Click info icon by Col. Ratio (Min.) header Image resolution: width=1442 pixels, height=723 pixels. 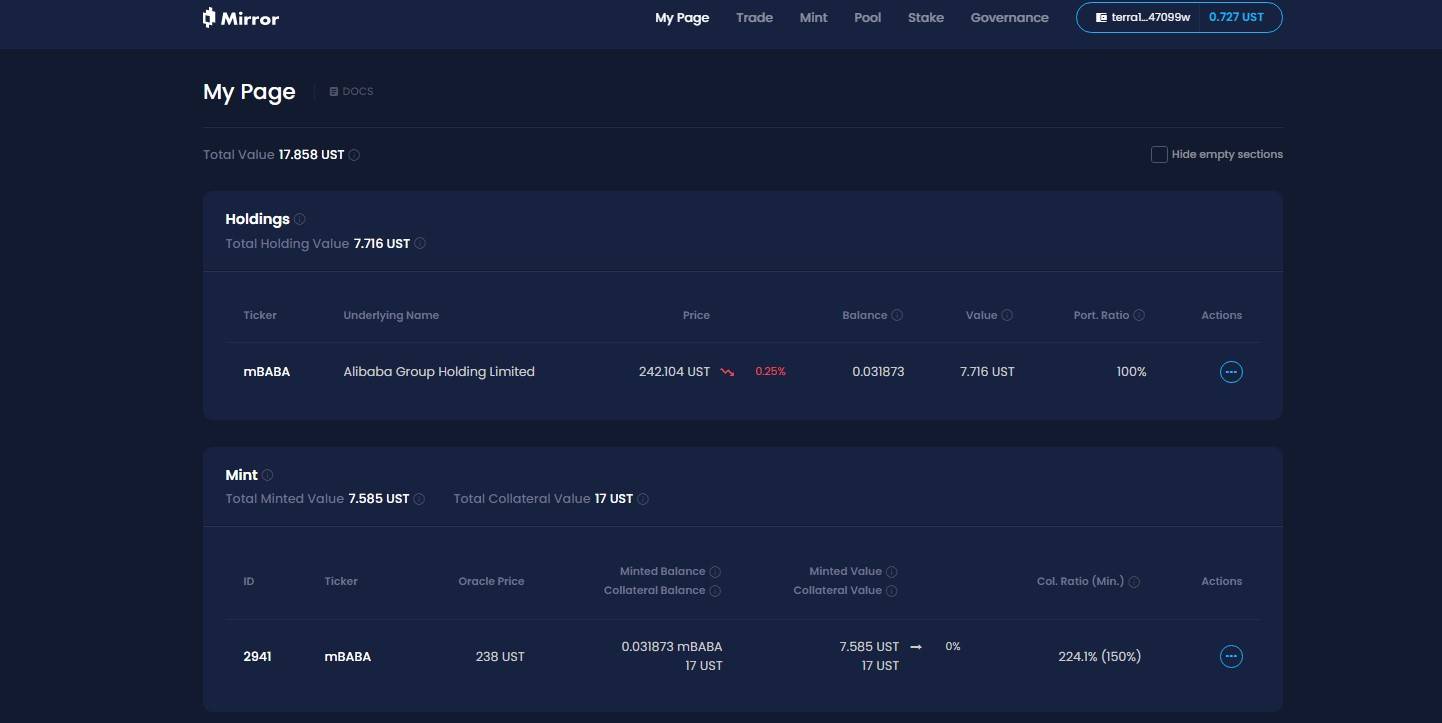1134,581
